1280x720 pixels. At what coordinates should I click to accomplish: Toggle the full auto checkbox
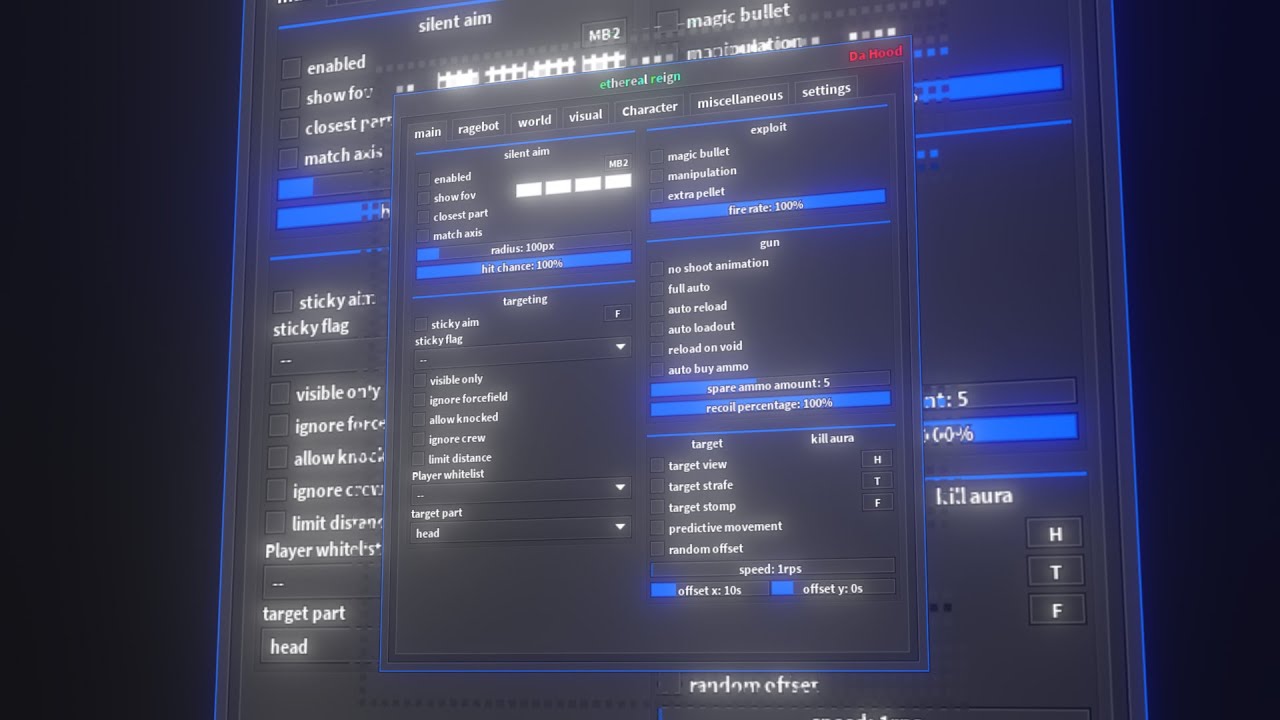[657, 289]
